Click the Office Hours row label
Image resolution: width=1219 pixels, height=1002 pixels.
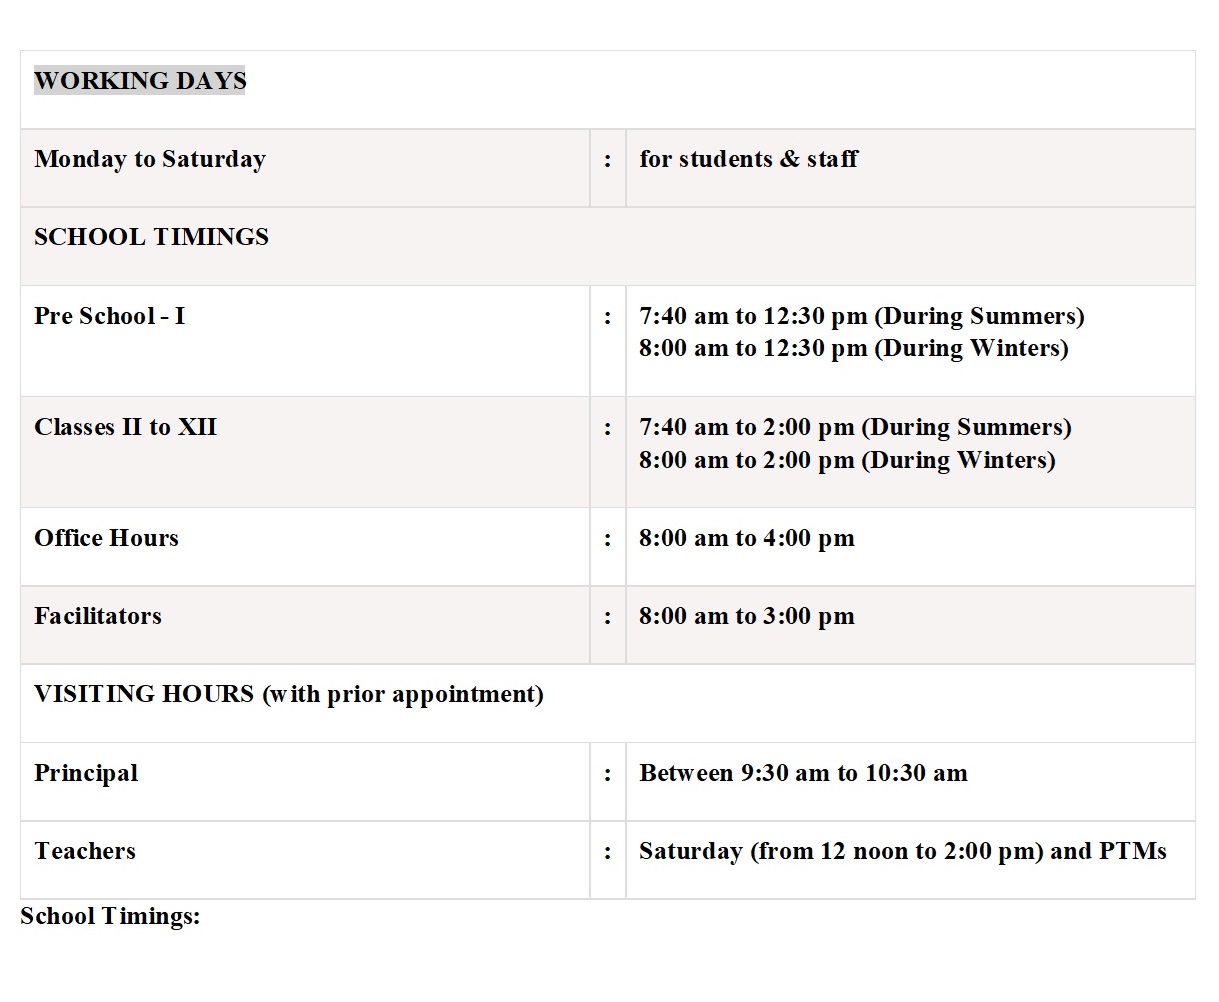pyautogui.click(x=106, y=538)
